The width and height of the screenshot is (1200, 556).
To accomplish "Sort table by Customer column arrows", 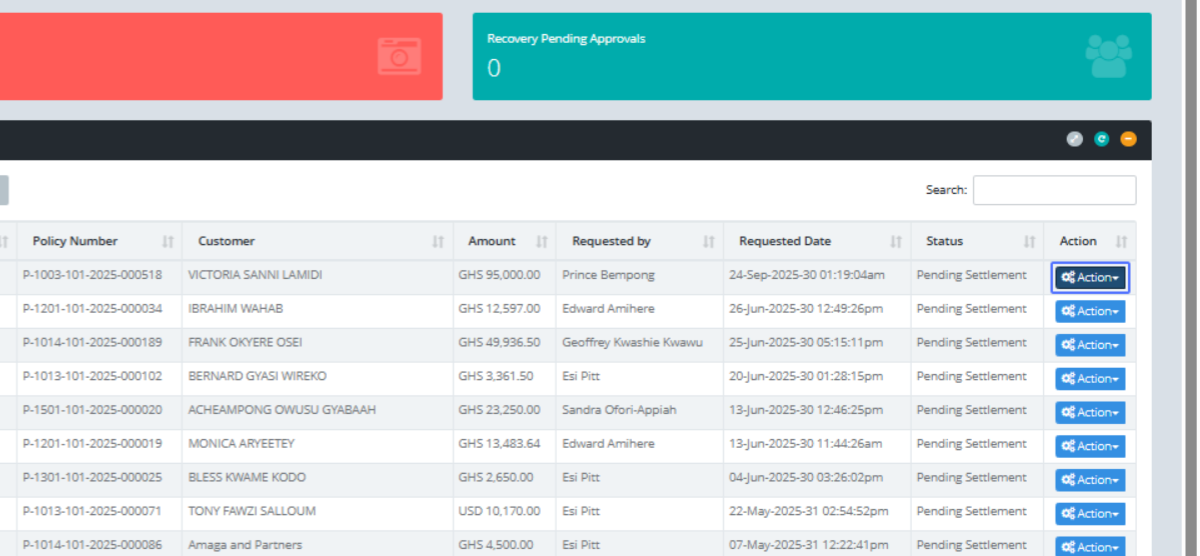I will pos(438,242).
